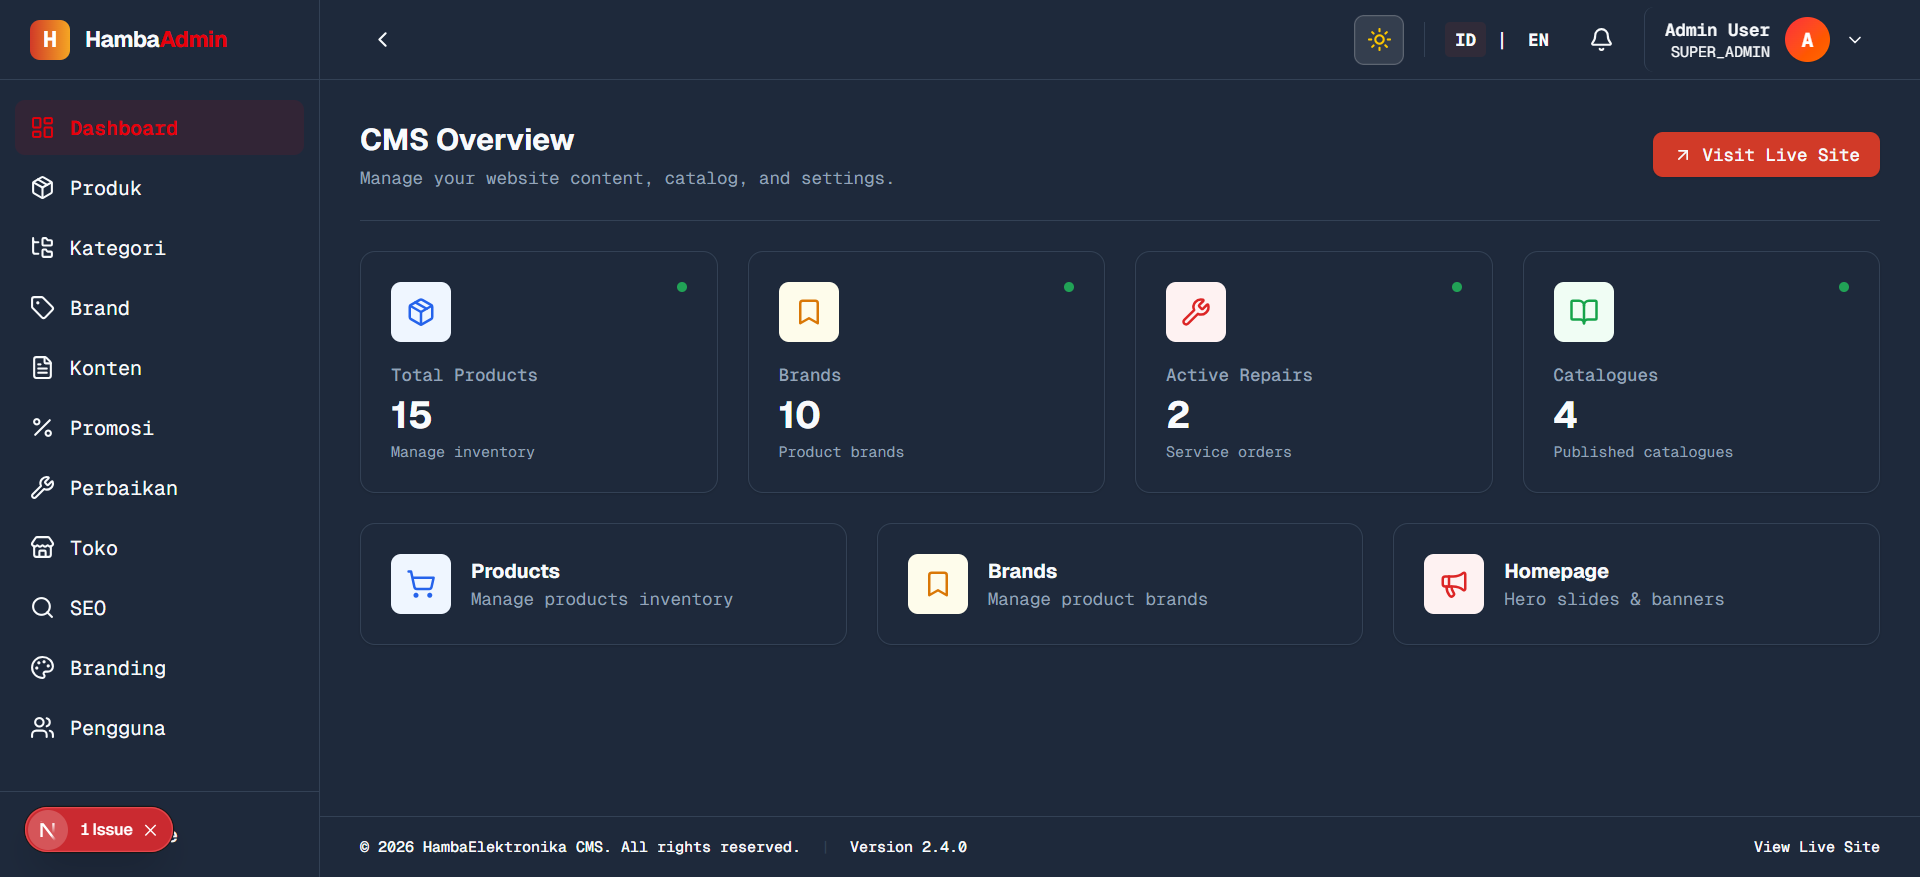This screenshot has height=877, width=1920.
Task: Click the SEO magnifier icon
Action: tap(42, 608)
